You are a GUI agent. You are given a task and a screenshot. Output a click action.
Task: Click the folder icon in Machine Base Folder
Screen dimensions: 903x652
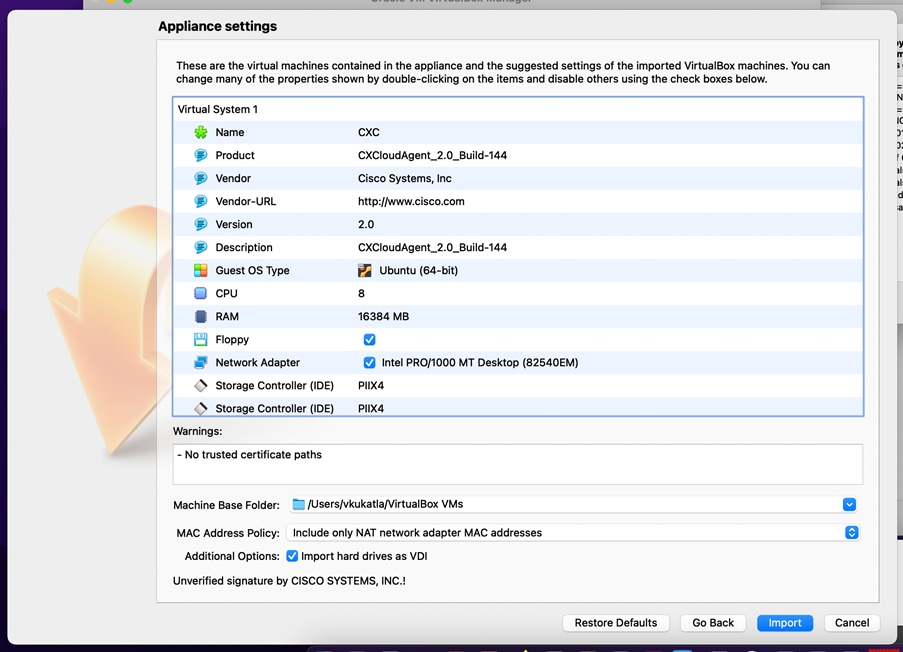click(298, 505)
